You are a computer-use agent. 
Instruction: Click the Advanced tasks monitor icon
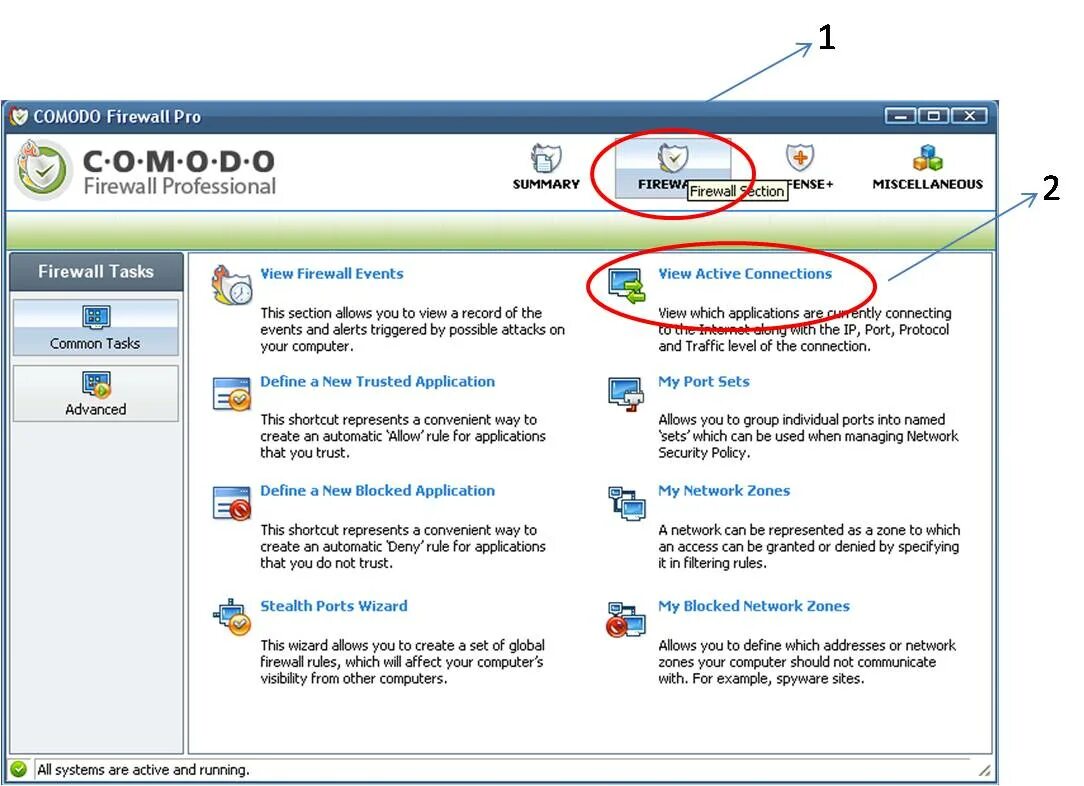[x=96, y=384]
